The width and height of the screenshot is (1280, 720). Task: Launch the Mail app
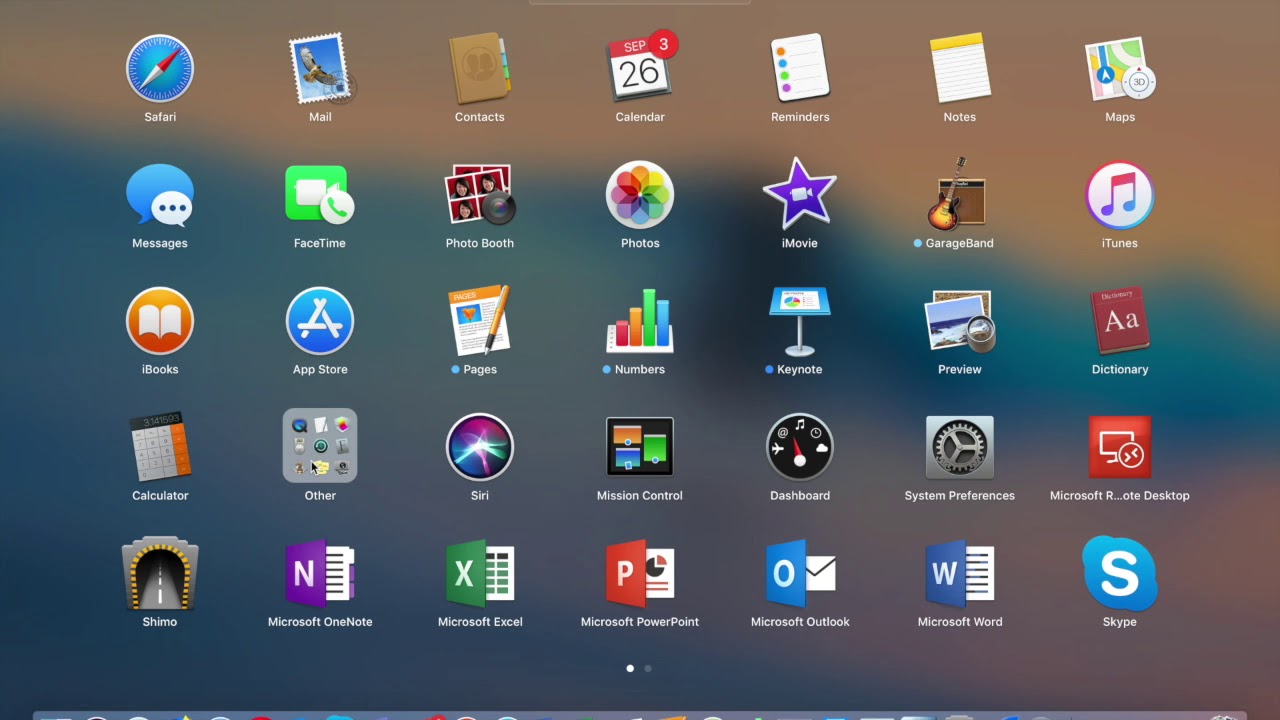click(320, 69)
